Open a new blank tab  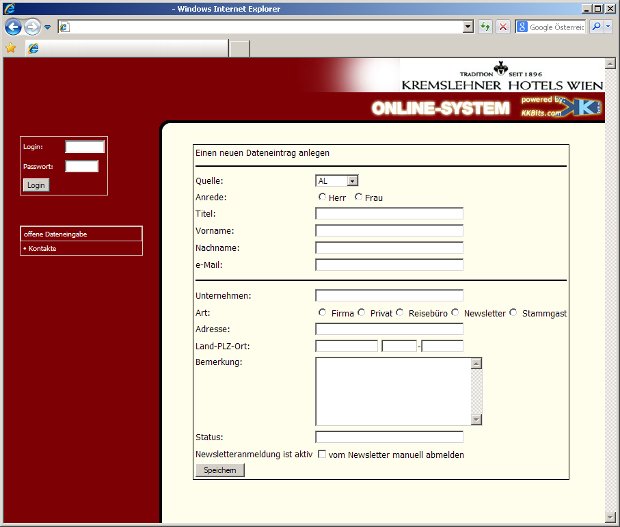(240, 49)
